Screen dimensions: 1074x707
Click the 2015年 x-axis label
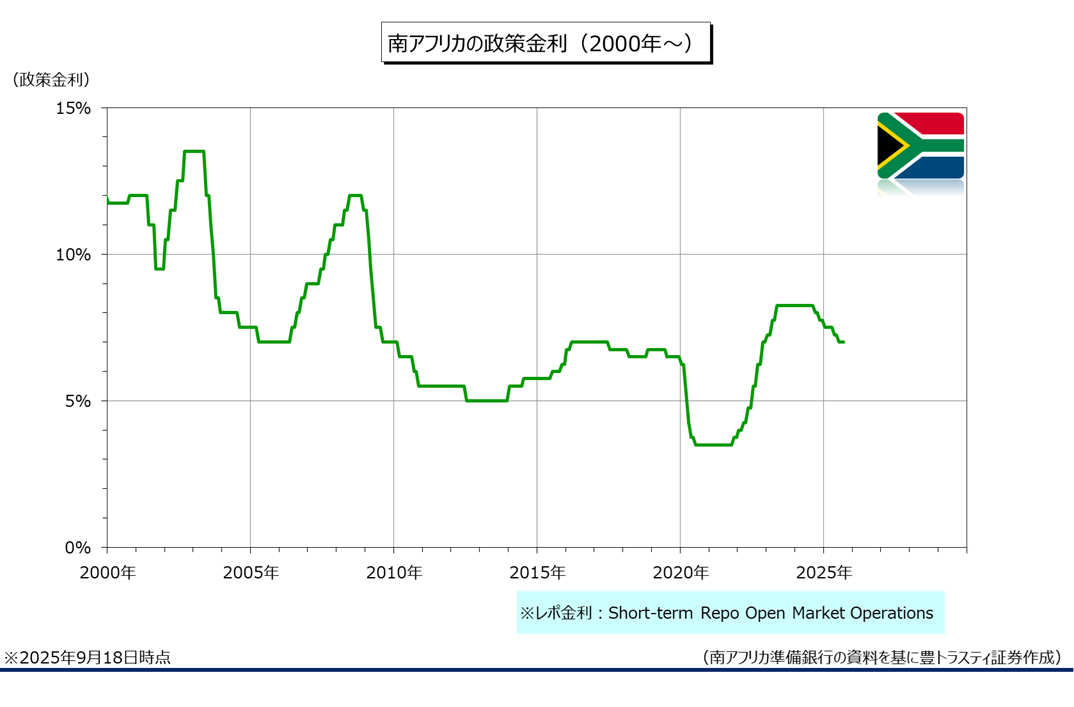pyautogui.click(x=537, y=573)
